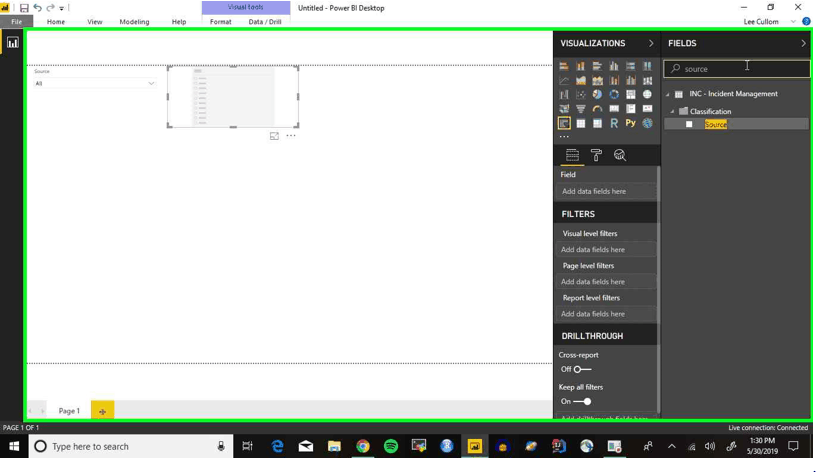Select the Donut chart visualization
Viewport: 816px width, 472px height.
[614, 94]
